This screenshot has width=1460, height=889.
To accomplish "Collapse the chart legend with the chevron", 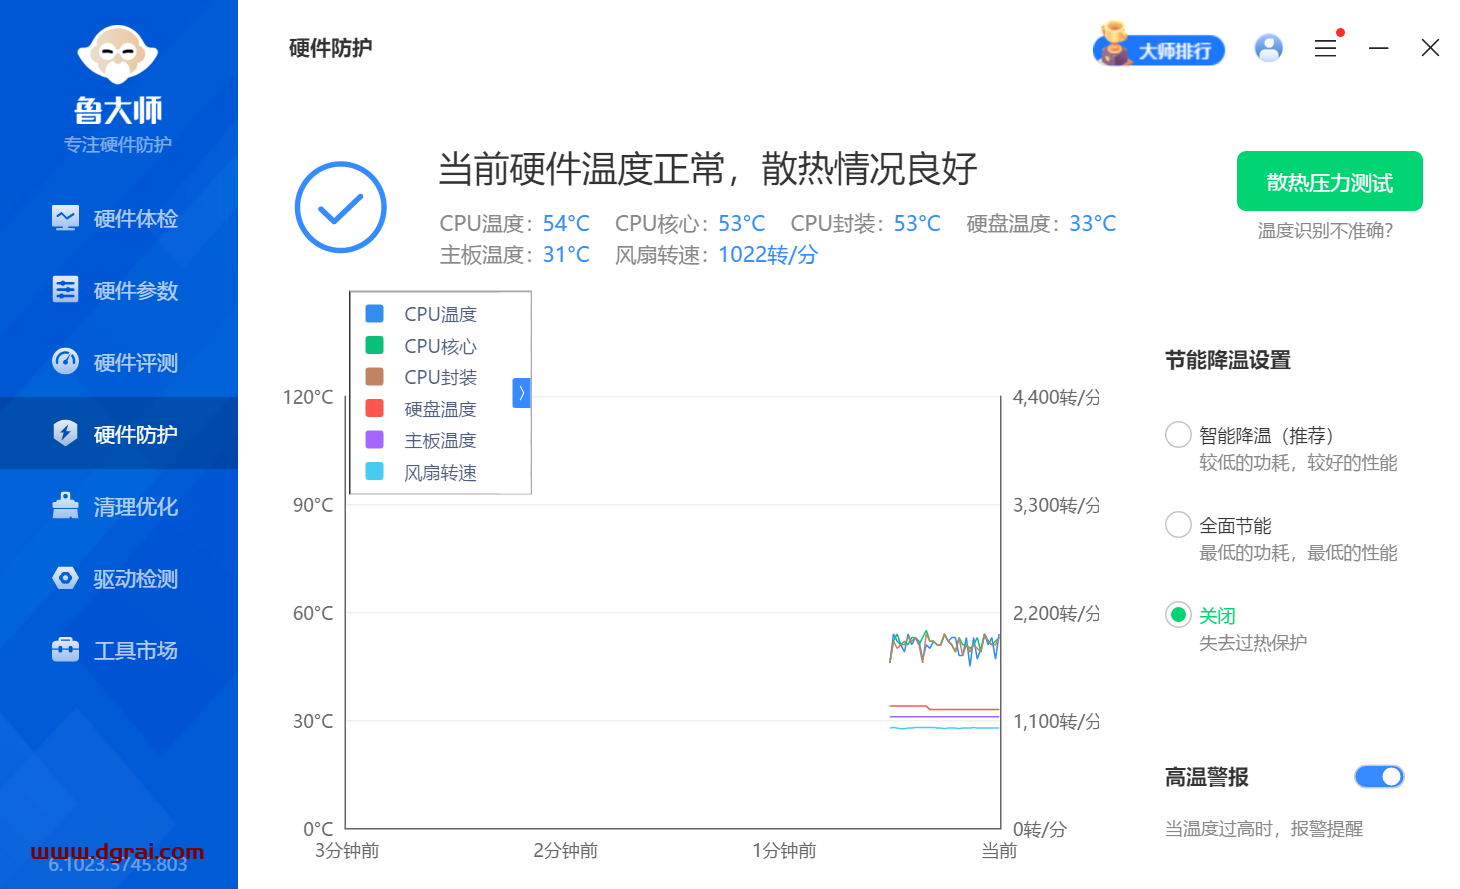I will (521, 393).
